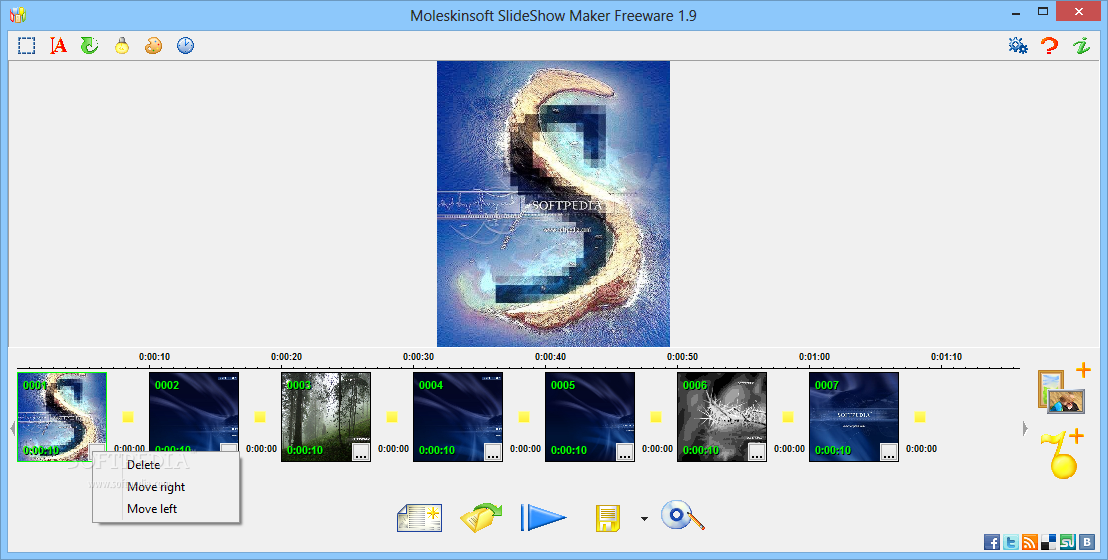The width and height of the screenshot is (1108, 560).
Task: Open an existing project folder icon
Action: (x=481, y=518)
